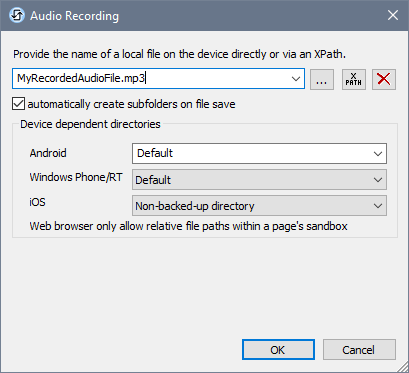Dismiss dialog with Cancel button

point(359,350)
